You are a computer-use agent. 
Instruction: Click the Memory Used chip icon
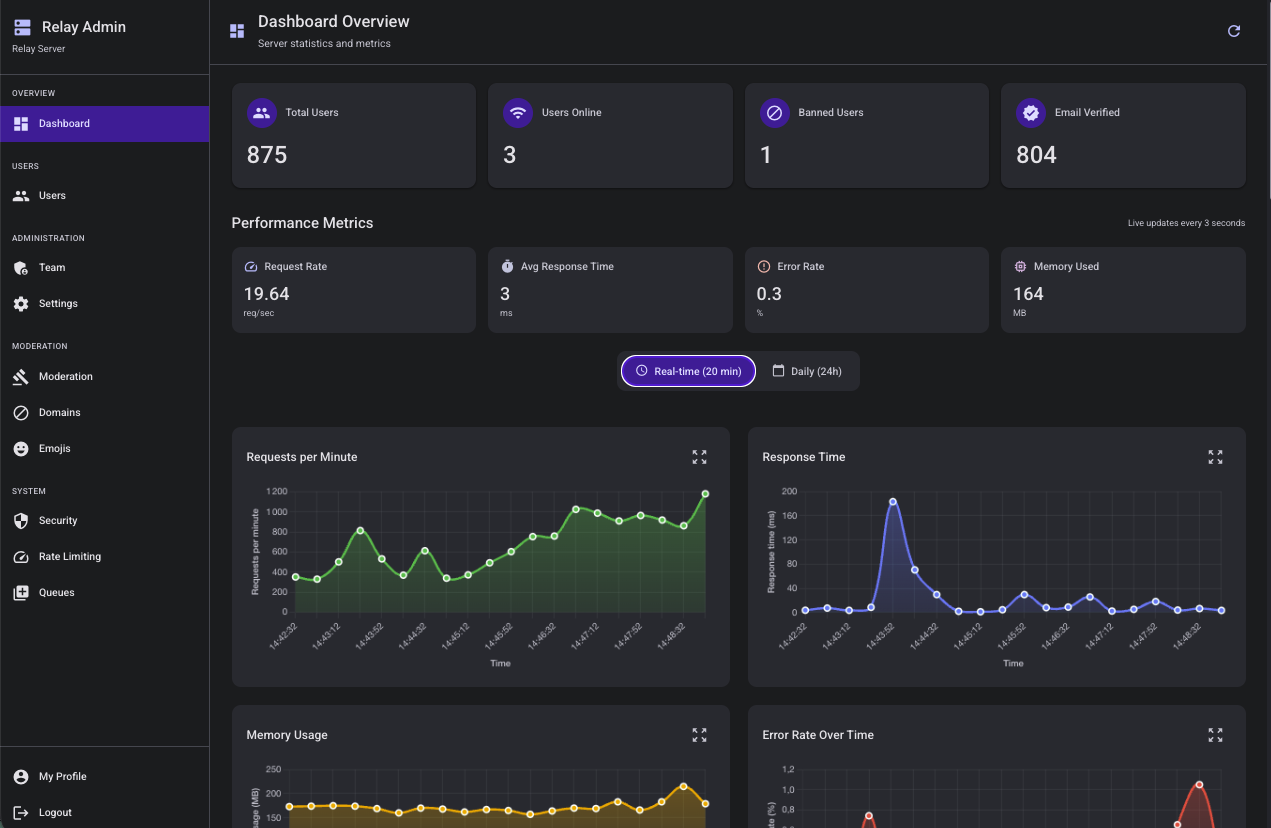[x=1020, y=267]
